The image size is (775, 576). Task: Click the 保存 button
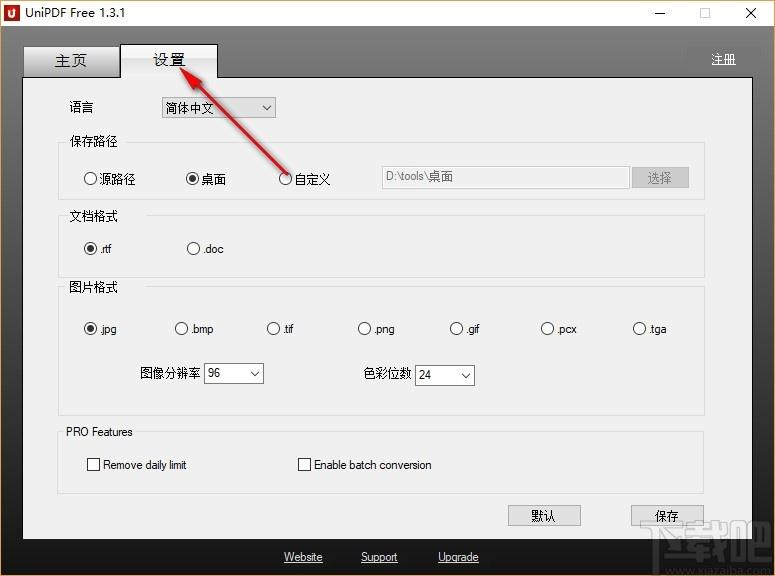(667, 516)
